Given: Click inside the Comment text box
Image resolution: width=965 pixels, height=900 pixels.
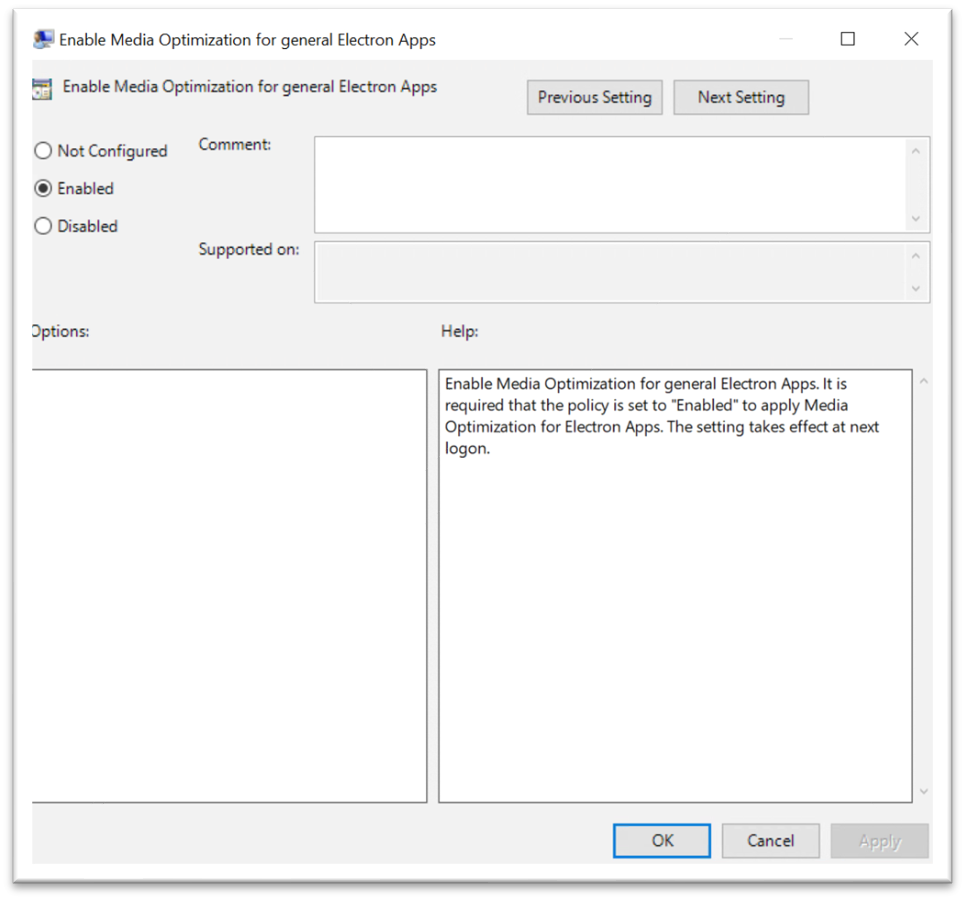Looking at the screenshot, I should [610, 185].
